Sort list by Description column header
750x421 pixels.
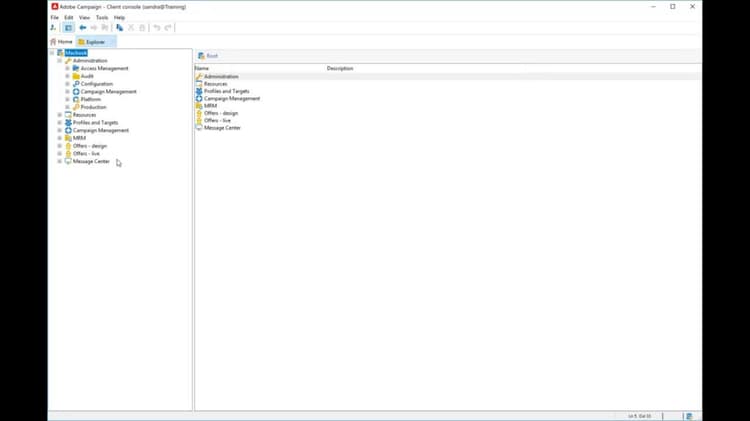click(x=340, y=68)
